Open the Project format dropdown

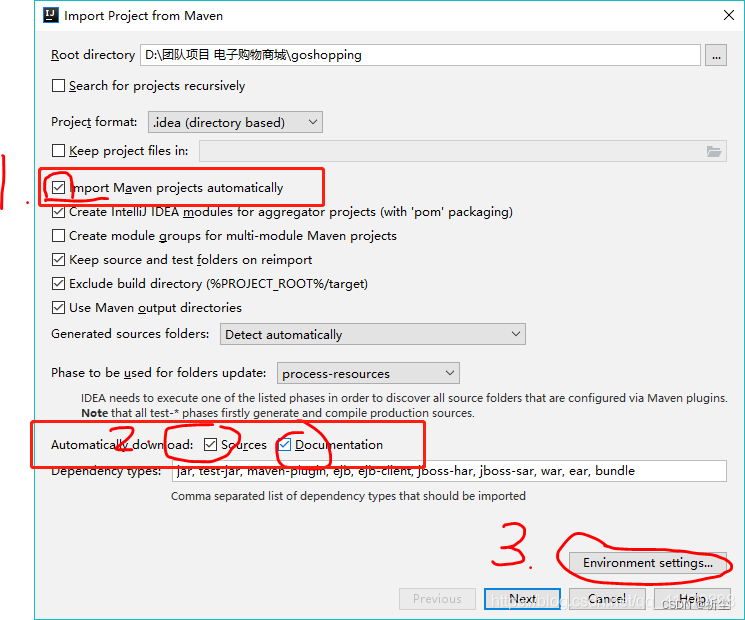click(x=235, y=122)
